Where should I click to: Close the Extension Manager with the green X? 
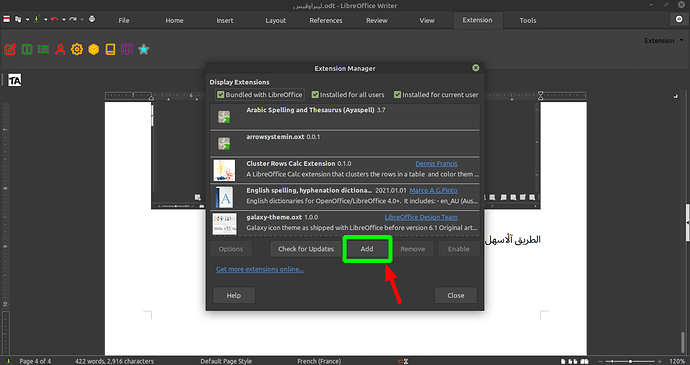coord(476,68)
